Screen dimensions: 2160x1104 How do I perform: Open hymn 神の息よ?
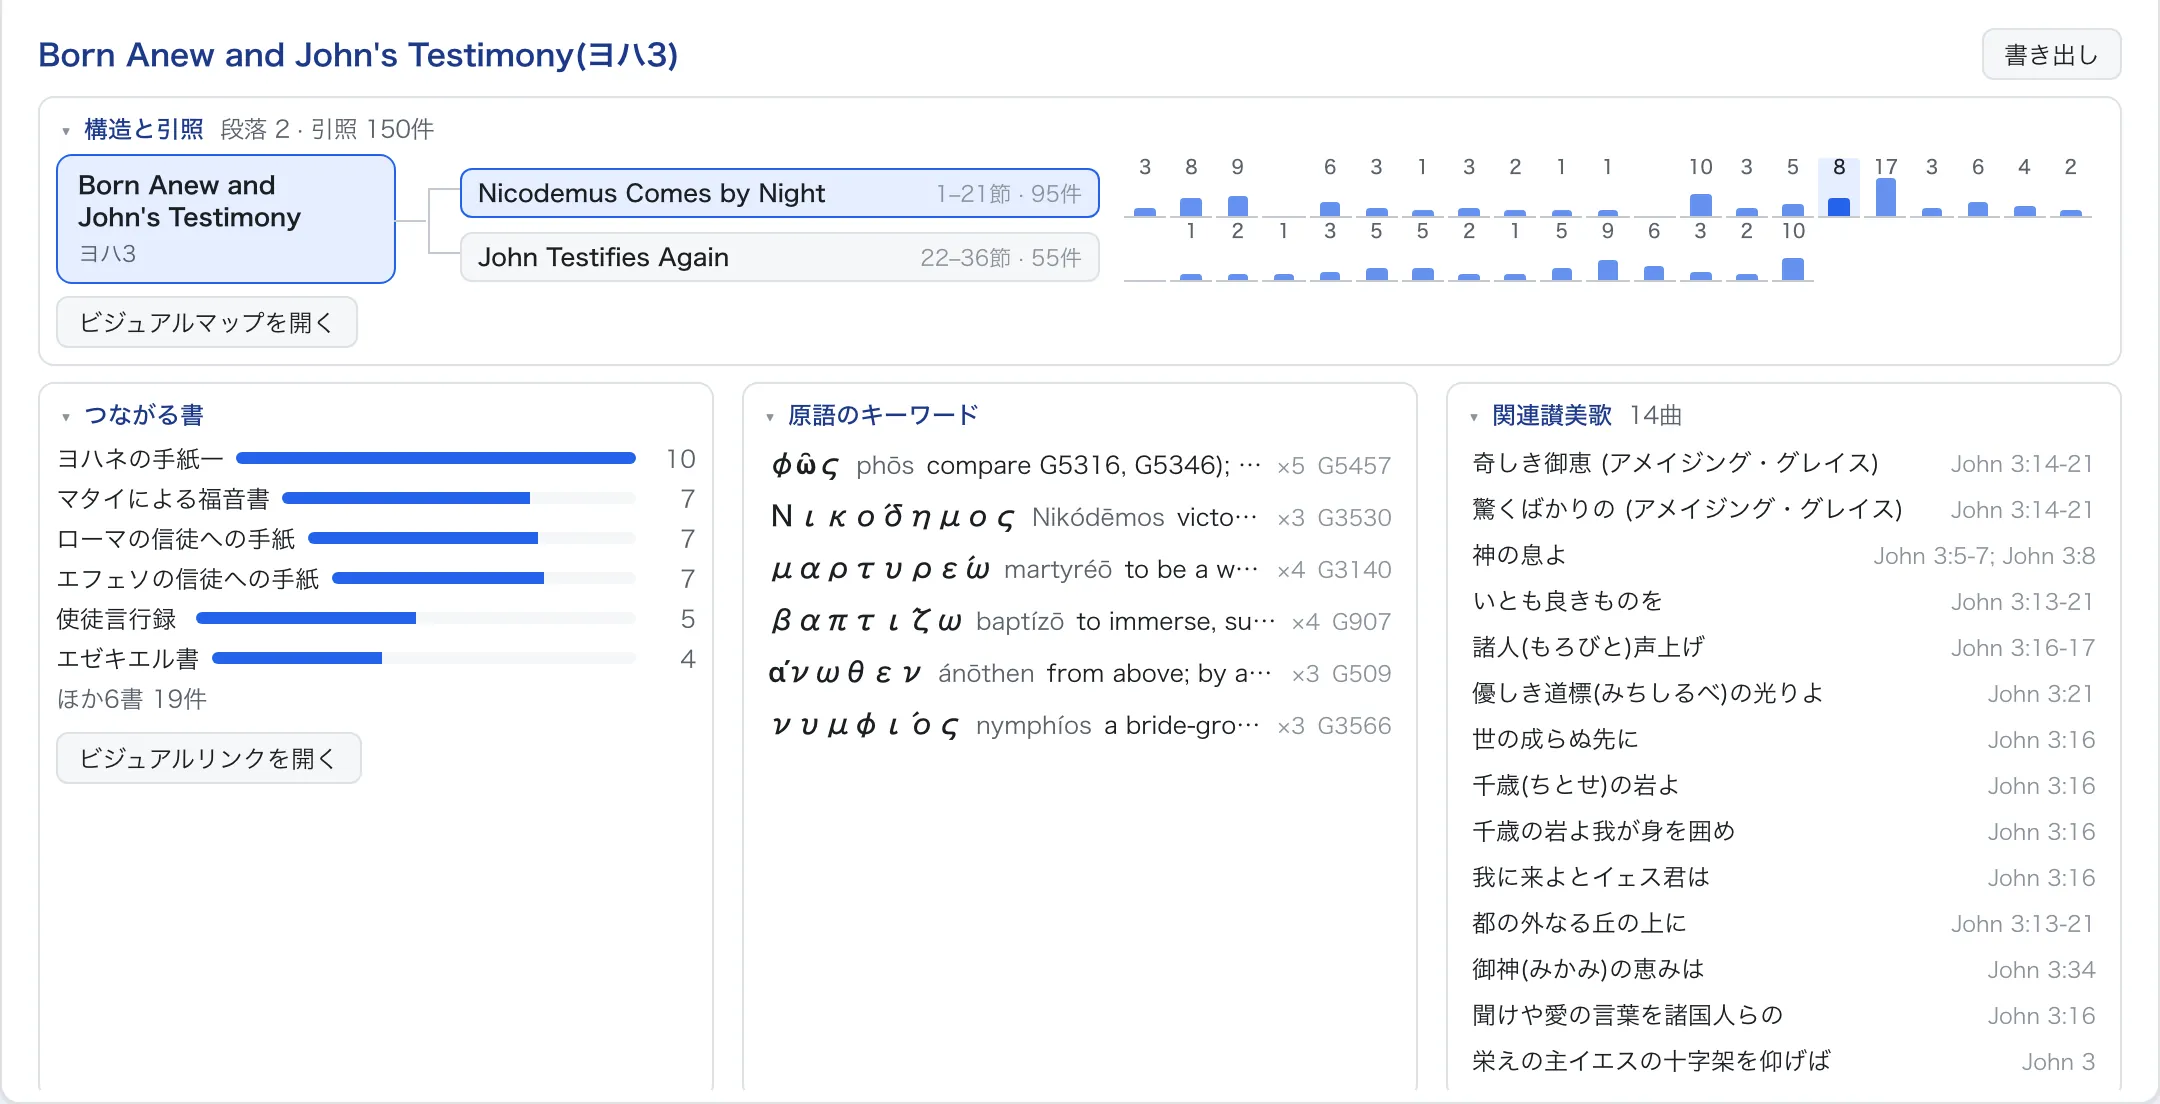tap(1783, 555)
